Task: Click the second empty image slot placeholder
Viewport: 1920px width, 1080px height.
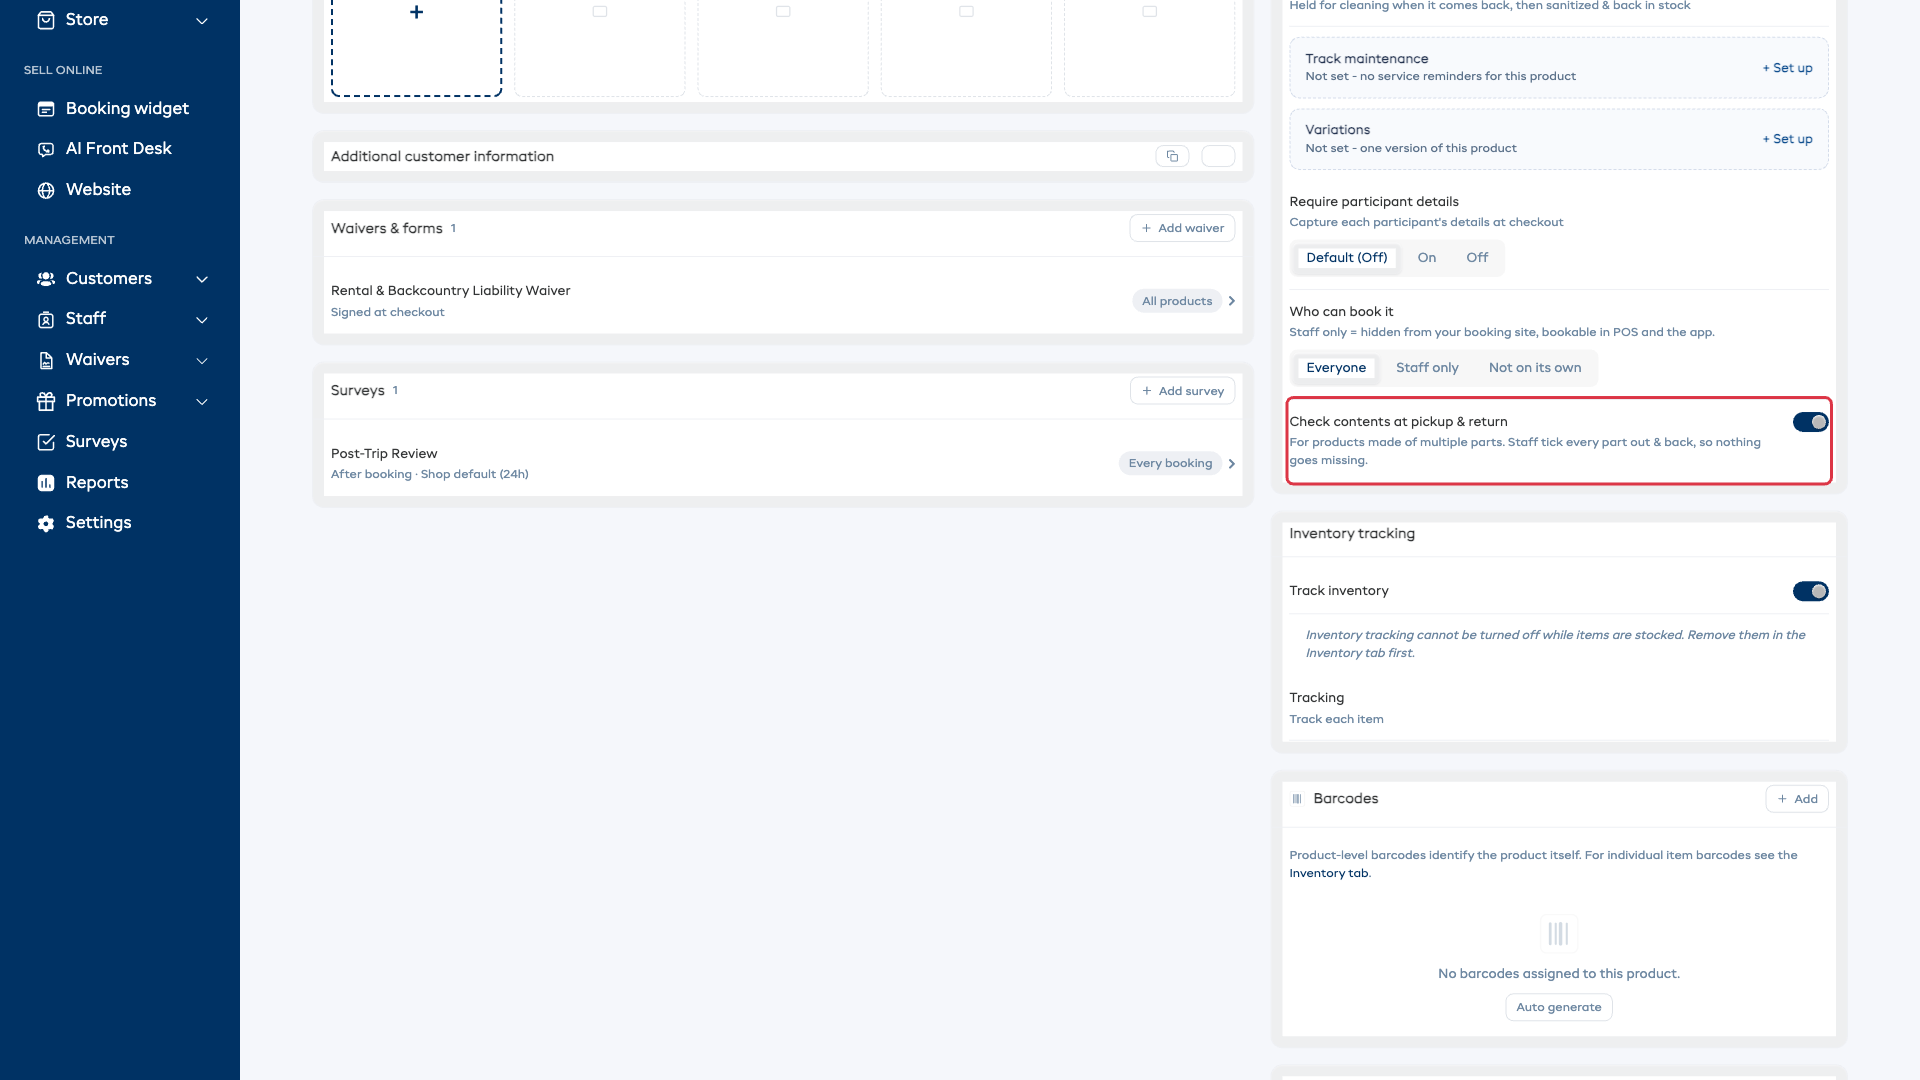Action: pyautogui.click(x=783, y=47)
